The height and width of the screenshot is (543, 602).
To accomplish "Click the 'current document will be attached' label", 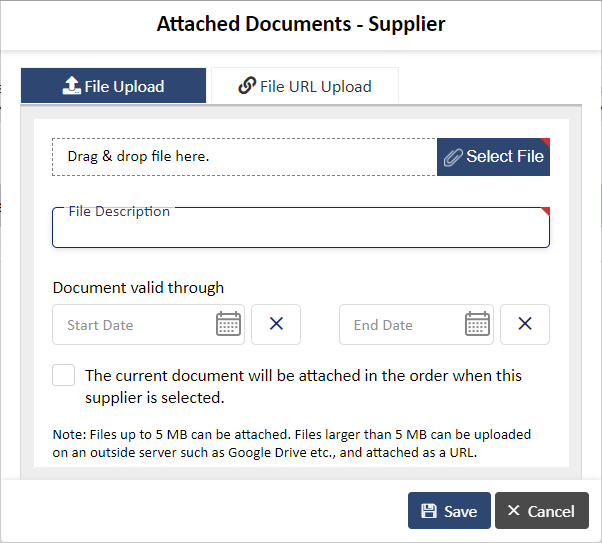I will tap(303, 386).
